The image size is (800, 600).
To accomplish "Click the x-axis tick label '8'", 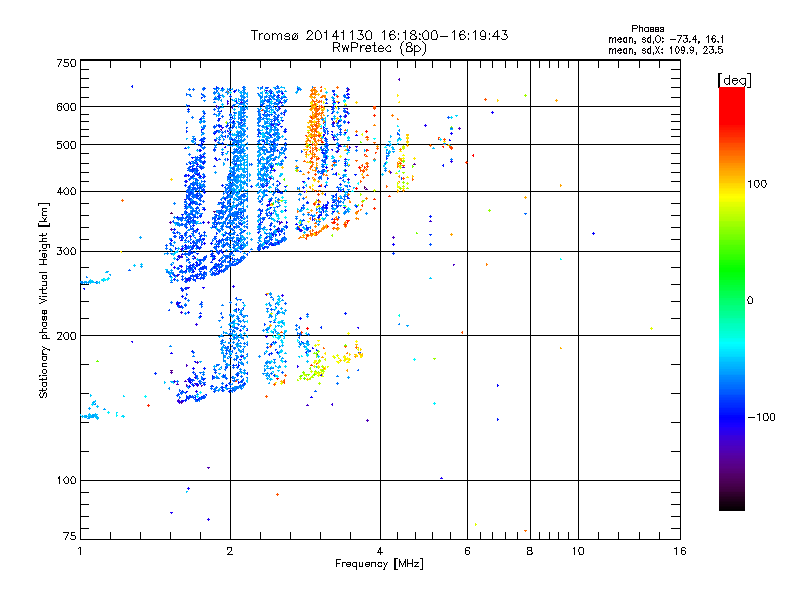I will click(x=530, y=551).
